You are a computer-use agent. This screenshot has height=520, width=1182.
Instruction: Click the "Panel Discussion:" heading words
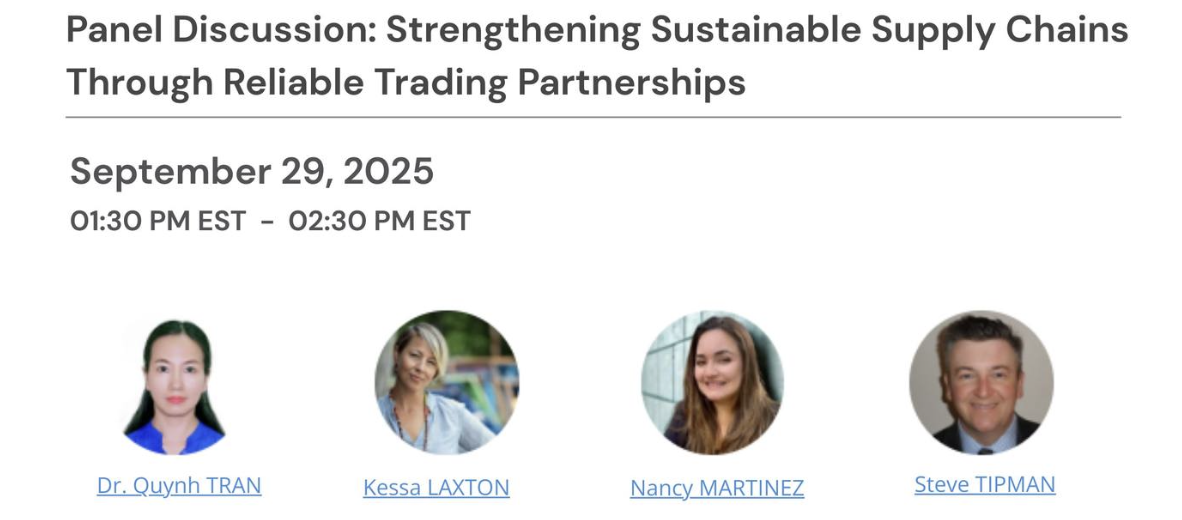225,30
